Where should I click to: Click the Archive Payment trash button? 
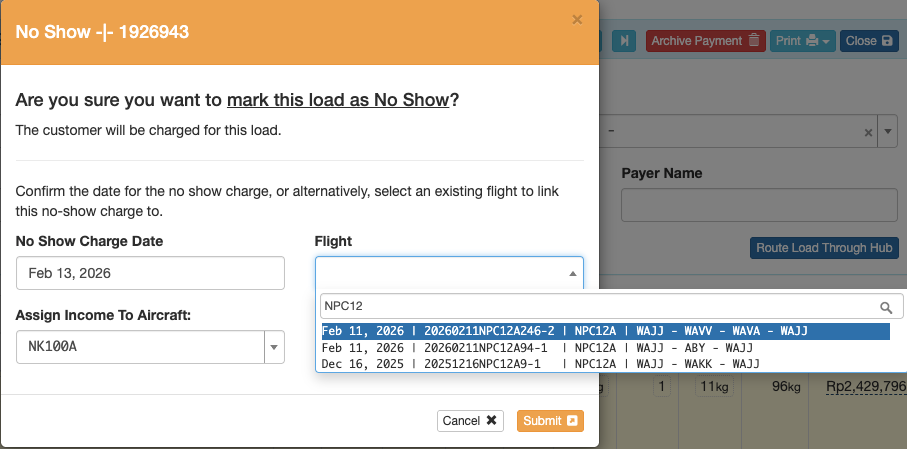click(706, 41)
